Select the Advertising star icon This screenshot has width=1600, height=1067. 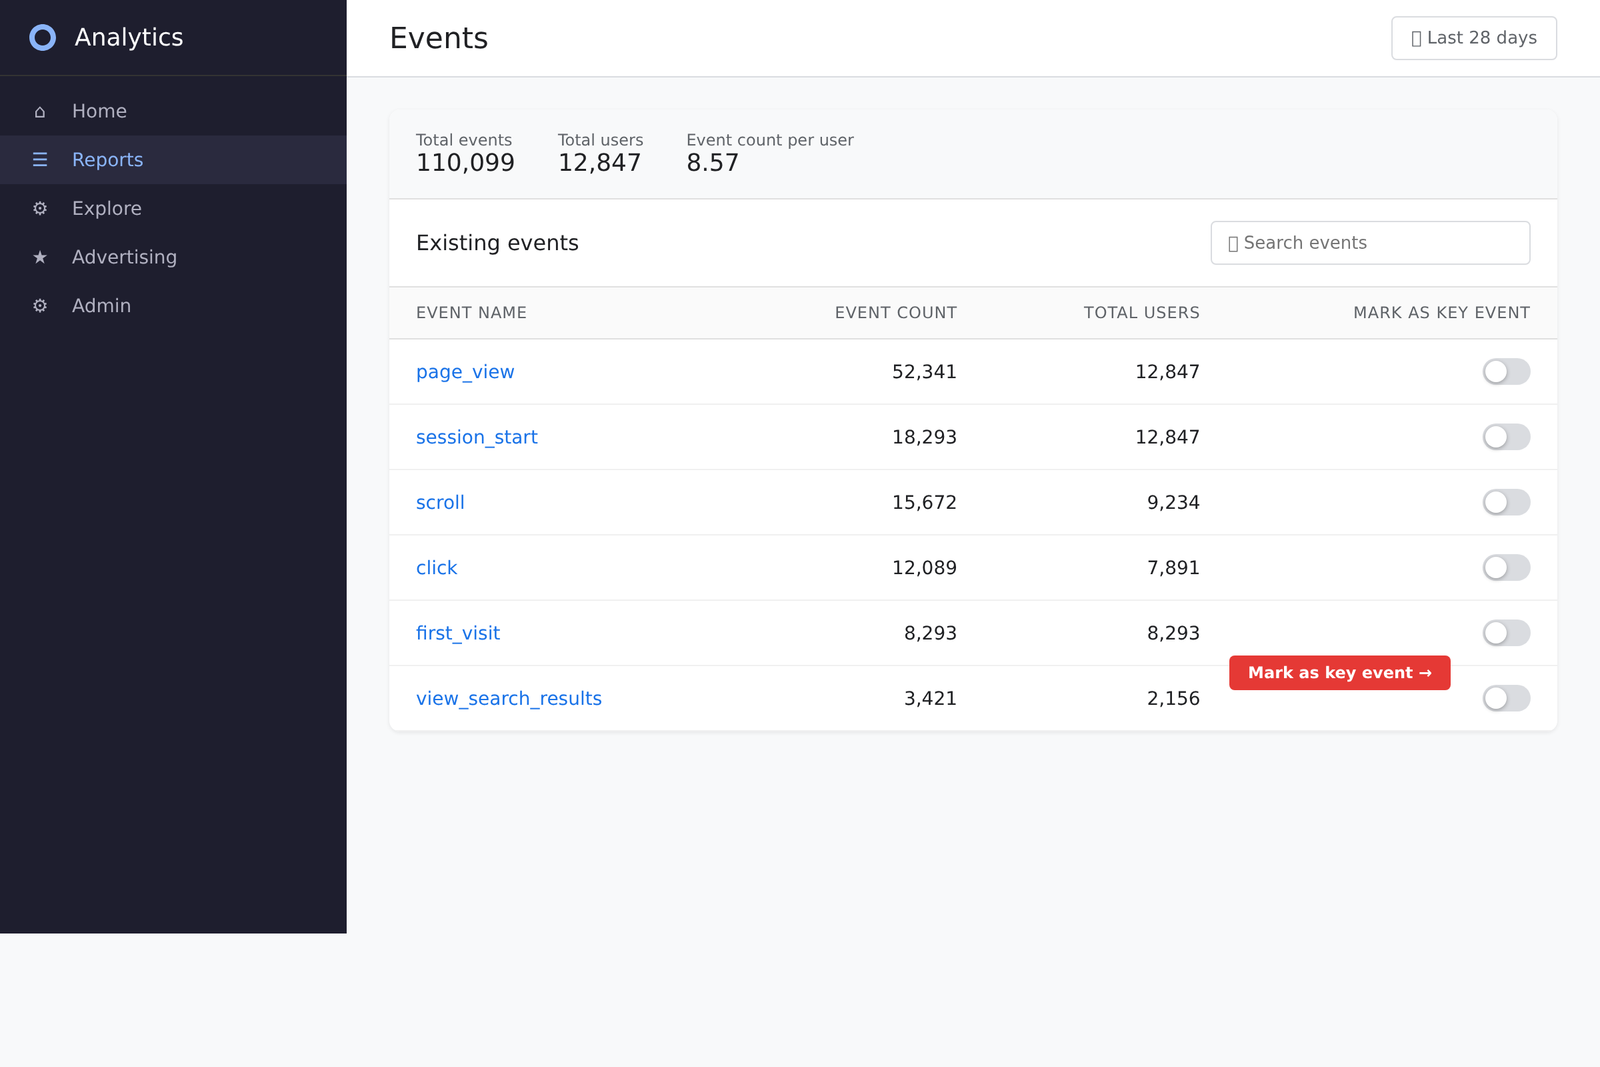pyautogui.click(x=40, y=257)
